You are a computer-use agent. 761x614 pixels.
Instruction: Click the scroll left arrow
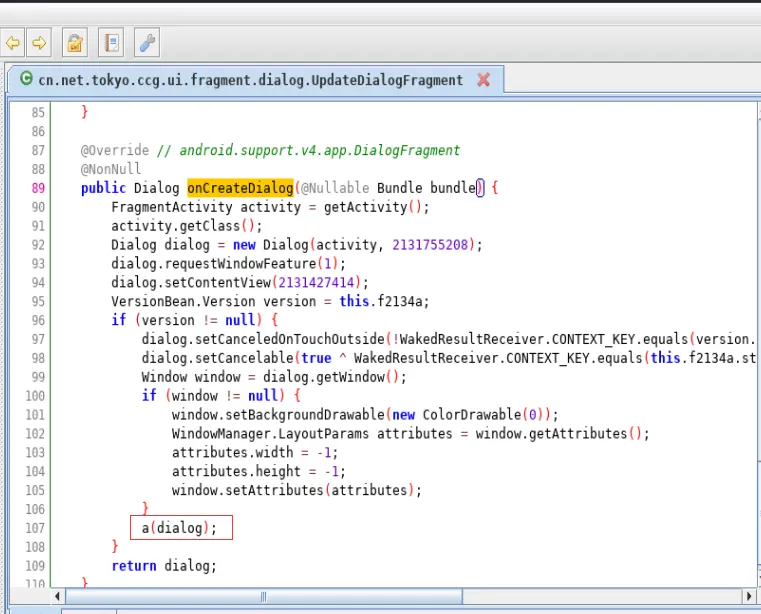(57, 597)
